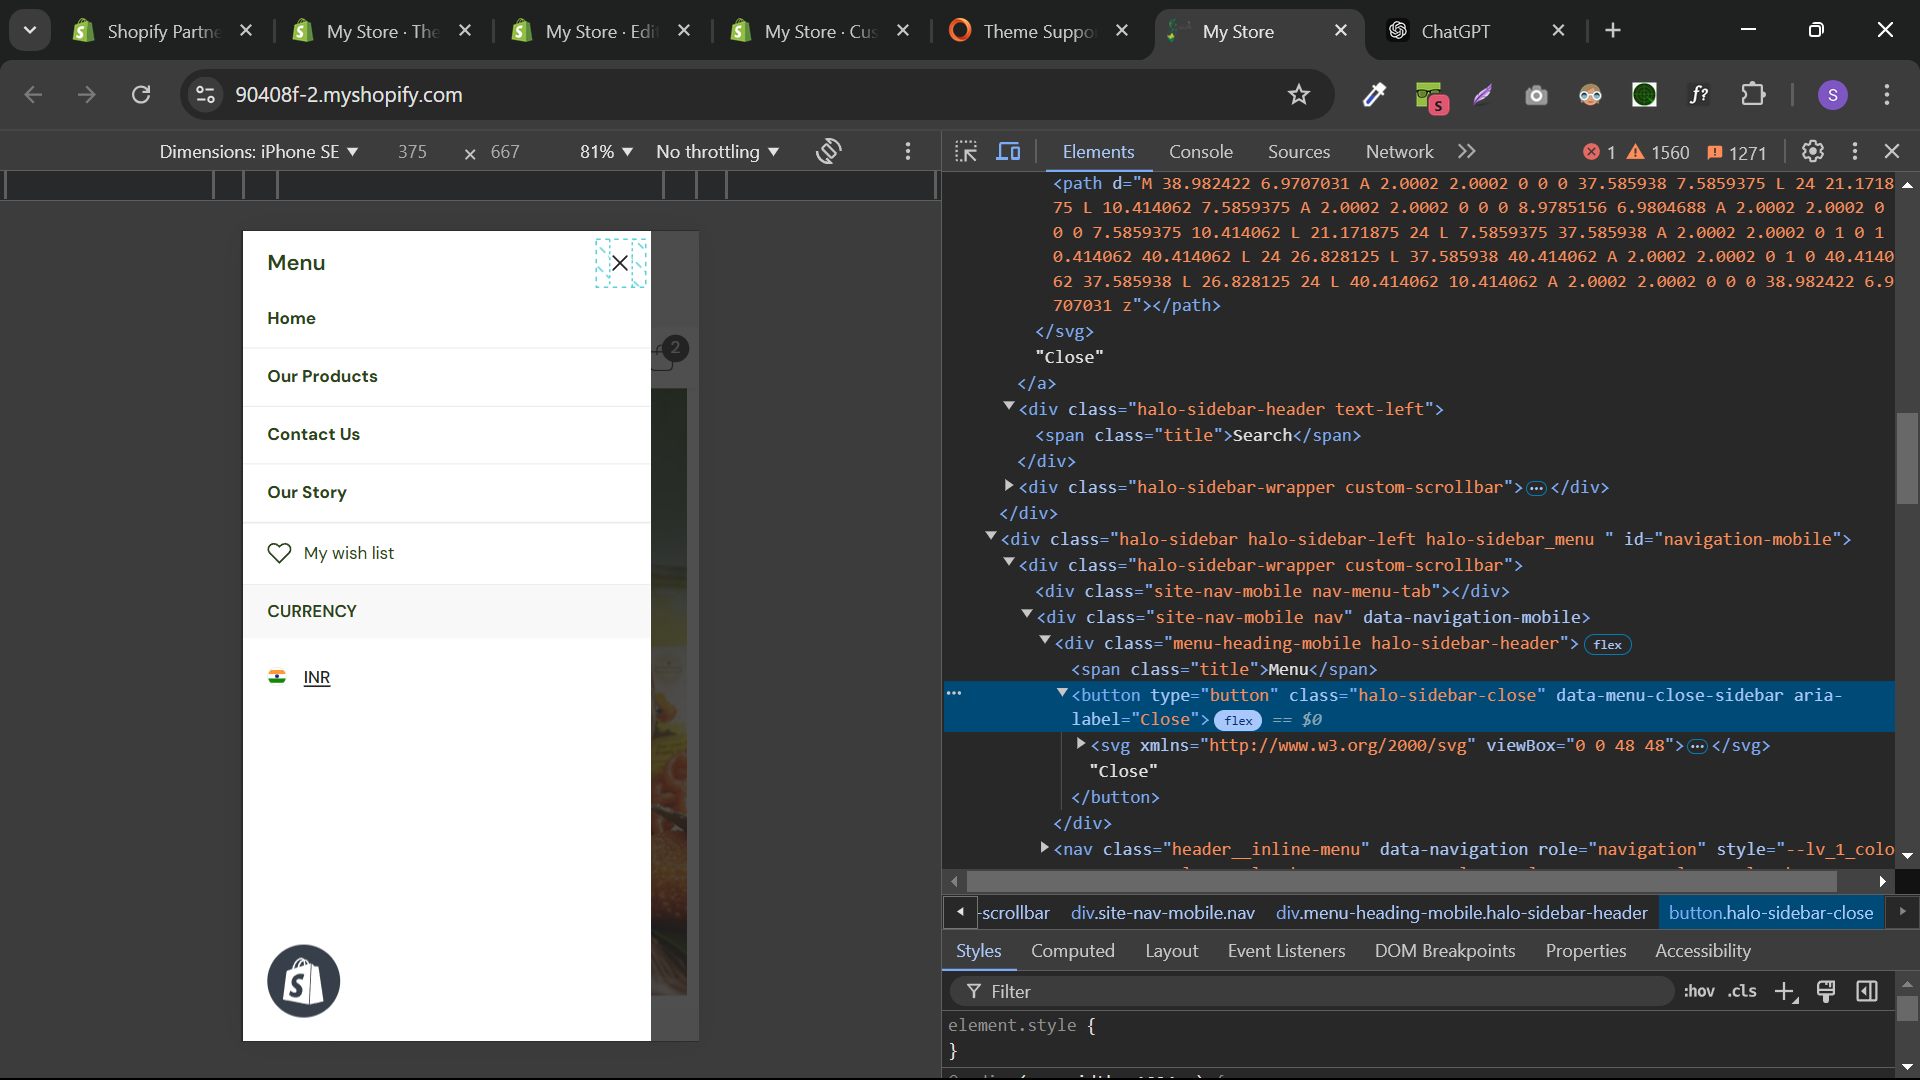The image size is (1920, 1080).
Task: Toggle the device toolbar icon
Action: [1008, 151]
